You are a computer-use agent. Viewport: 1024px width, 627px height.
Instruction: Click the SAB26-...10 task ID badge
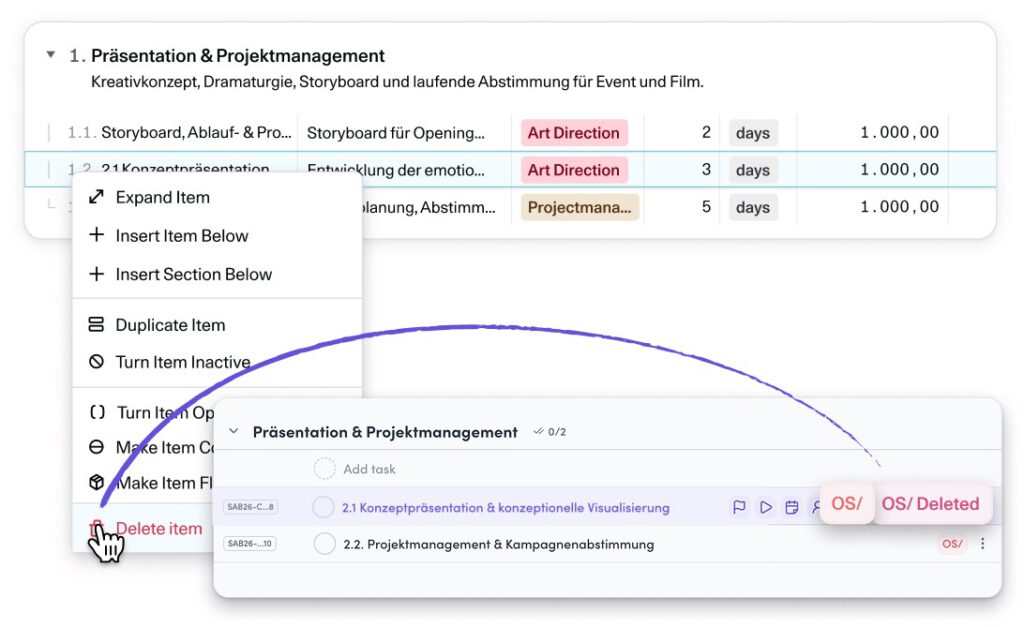tap(249, 543)
